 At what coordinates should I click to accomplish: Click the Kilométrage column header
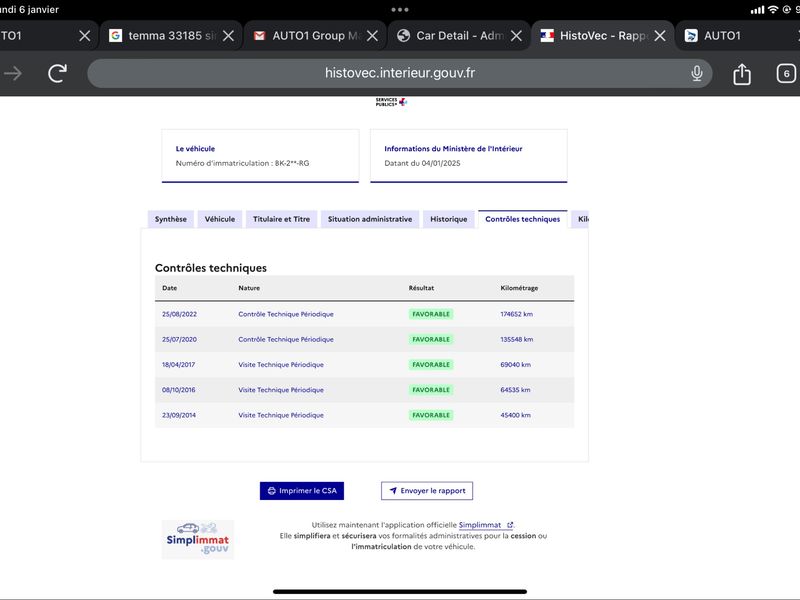[x=519, y=288]
